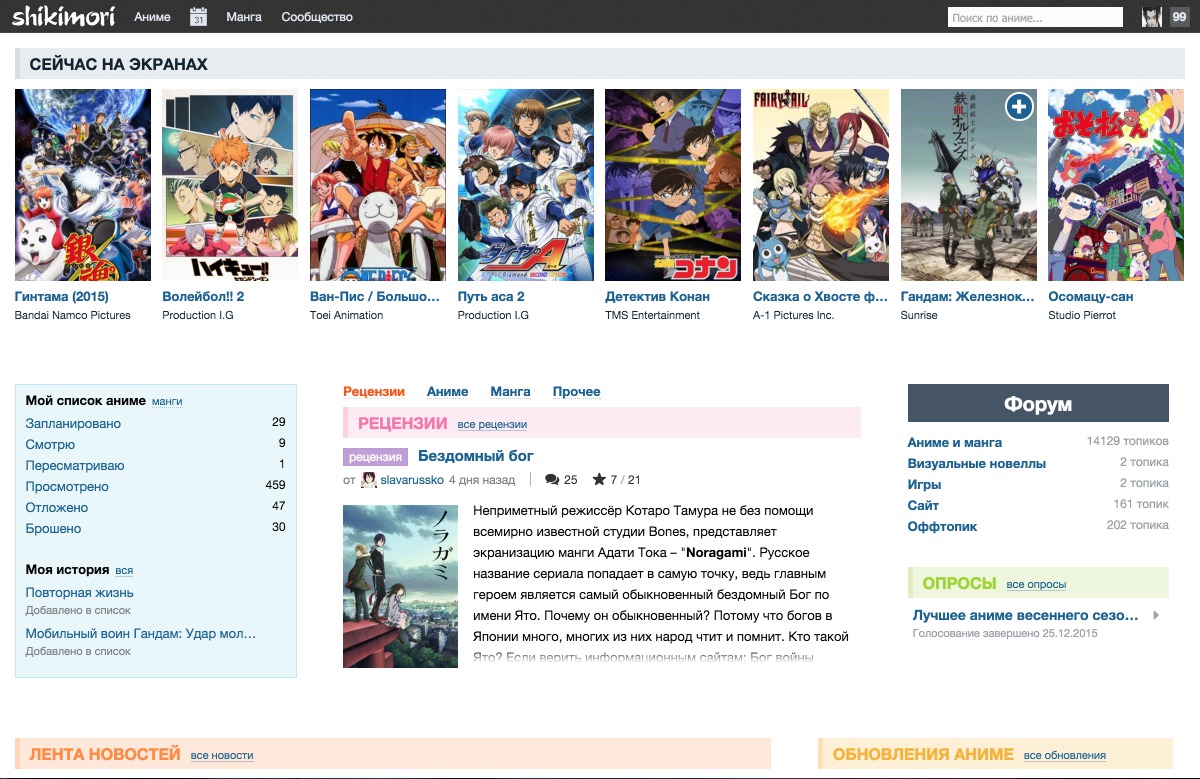Click slavarussko's small avatar icon
Image resolution: width=1200 pixels, height=779 pixels.
(369, 480)
